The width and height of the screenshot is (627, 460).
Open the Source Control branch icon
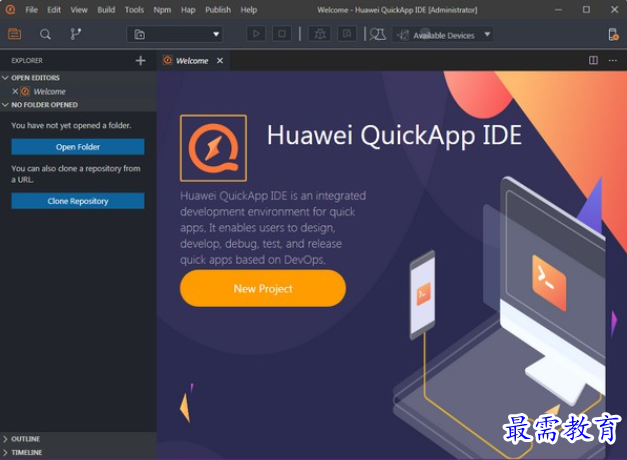[75, 34]
